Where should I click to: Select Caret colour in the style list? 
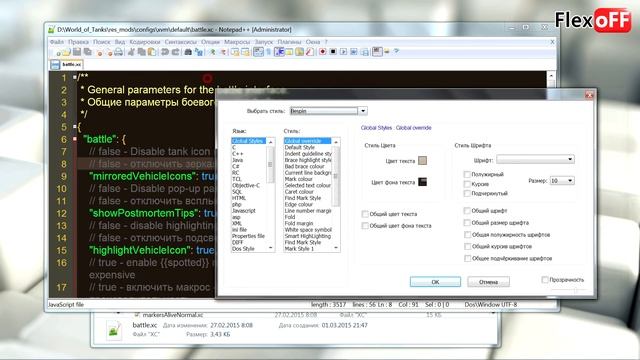point(299,191)
